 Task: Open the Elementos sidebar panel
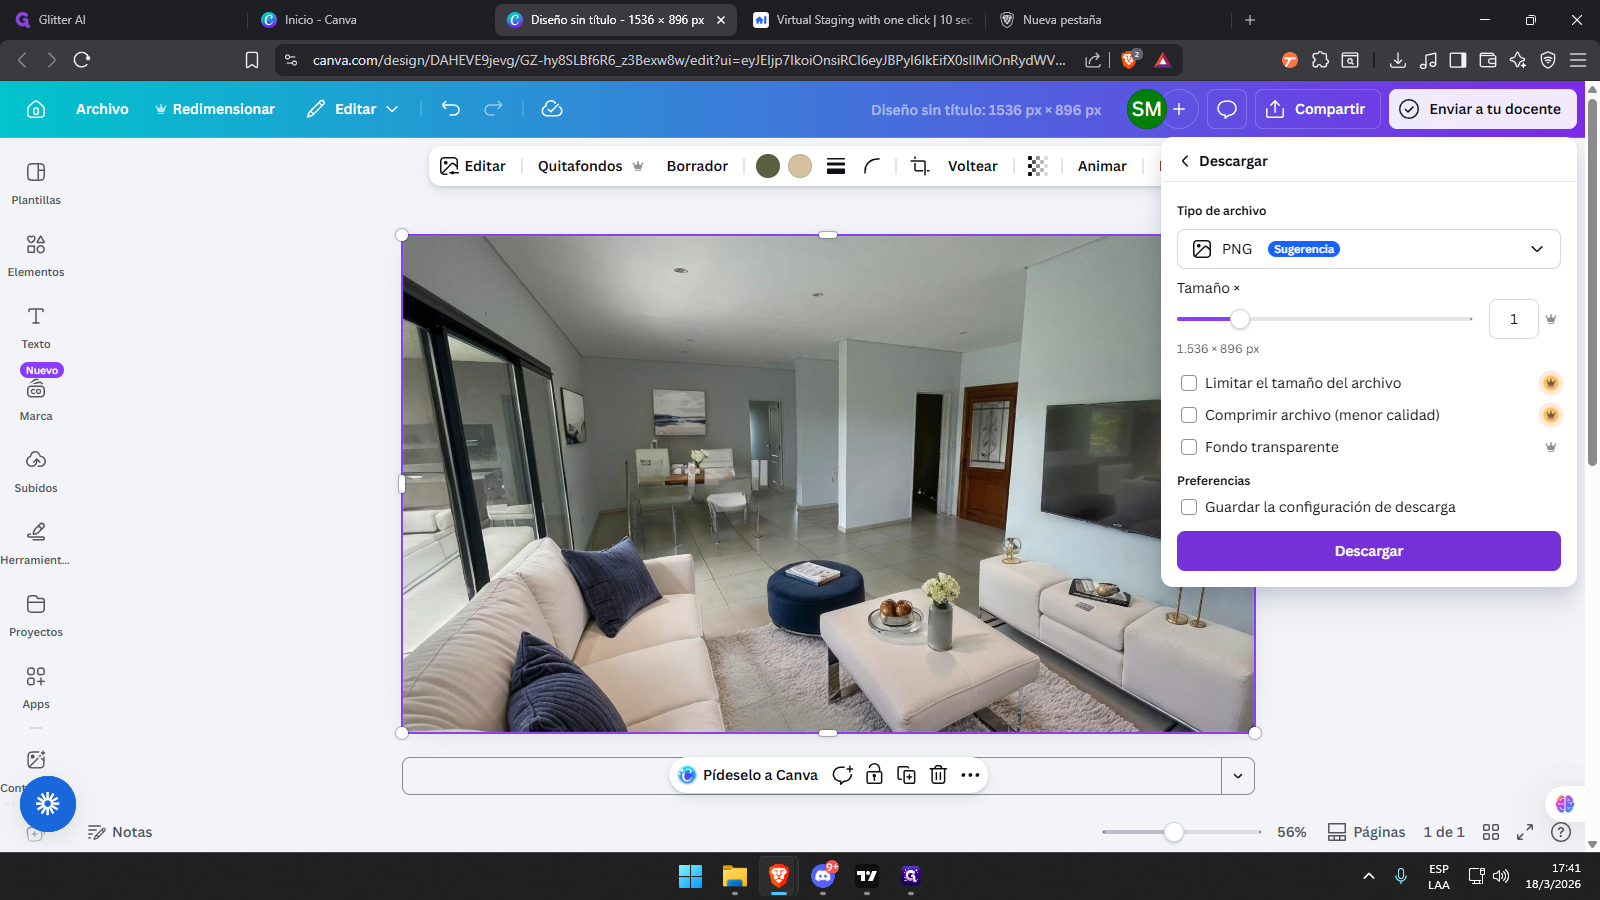coord(36,255)
